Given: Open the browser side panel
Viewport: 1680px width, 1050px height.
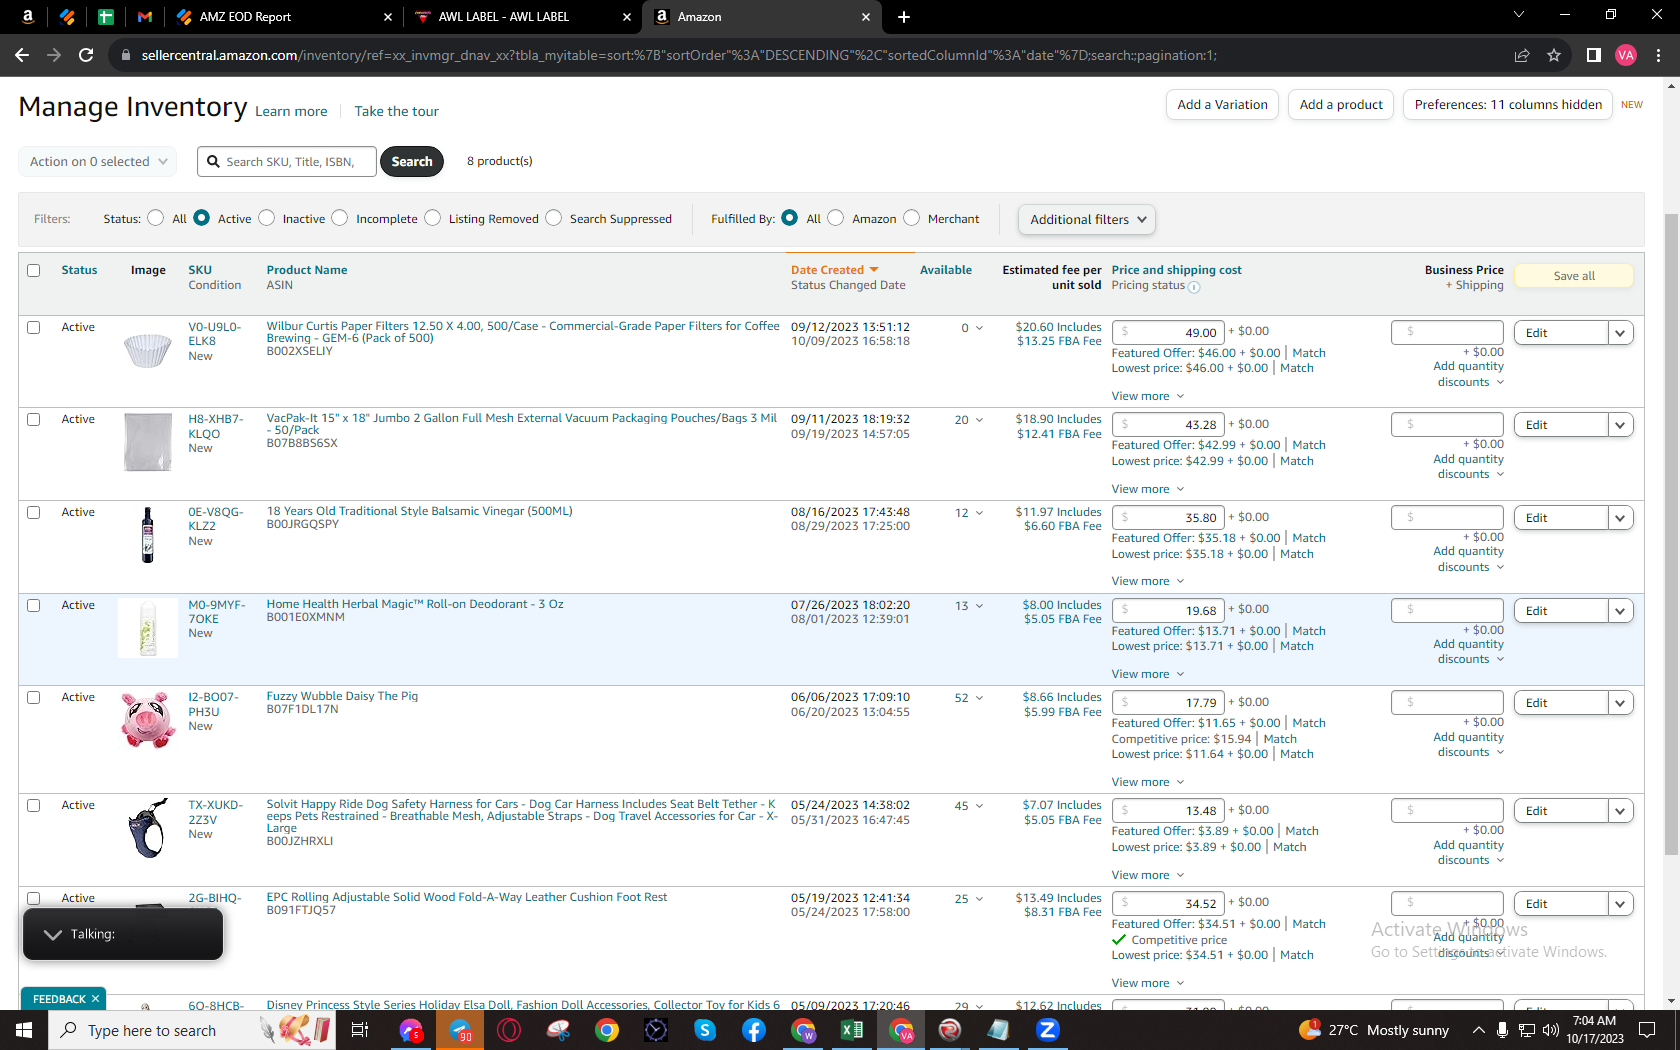Looking at the screenshot, I should [1594, 55].
